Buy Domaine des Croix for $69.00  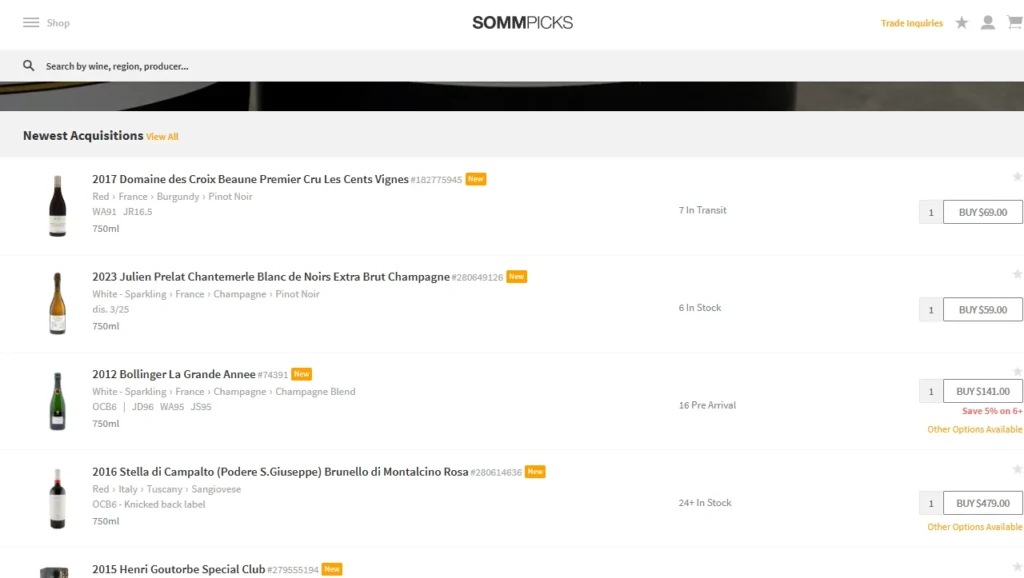click(x=982, y=212)
